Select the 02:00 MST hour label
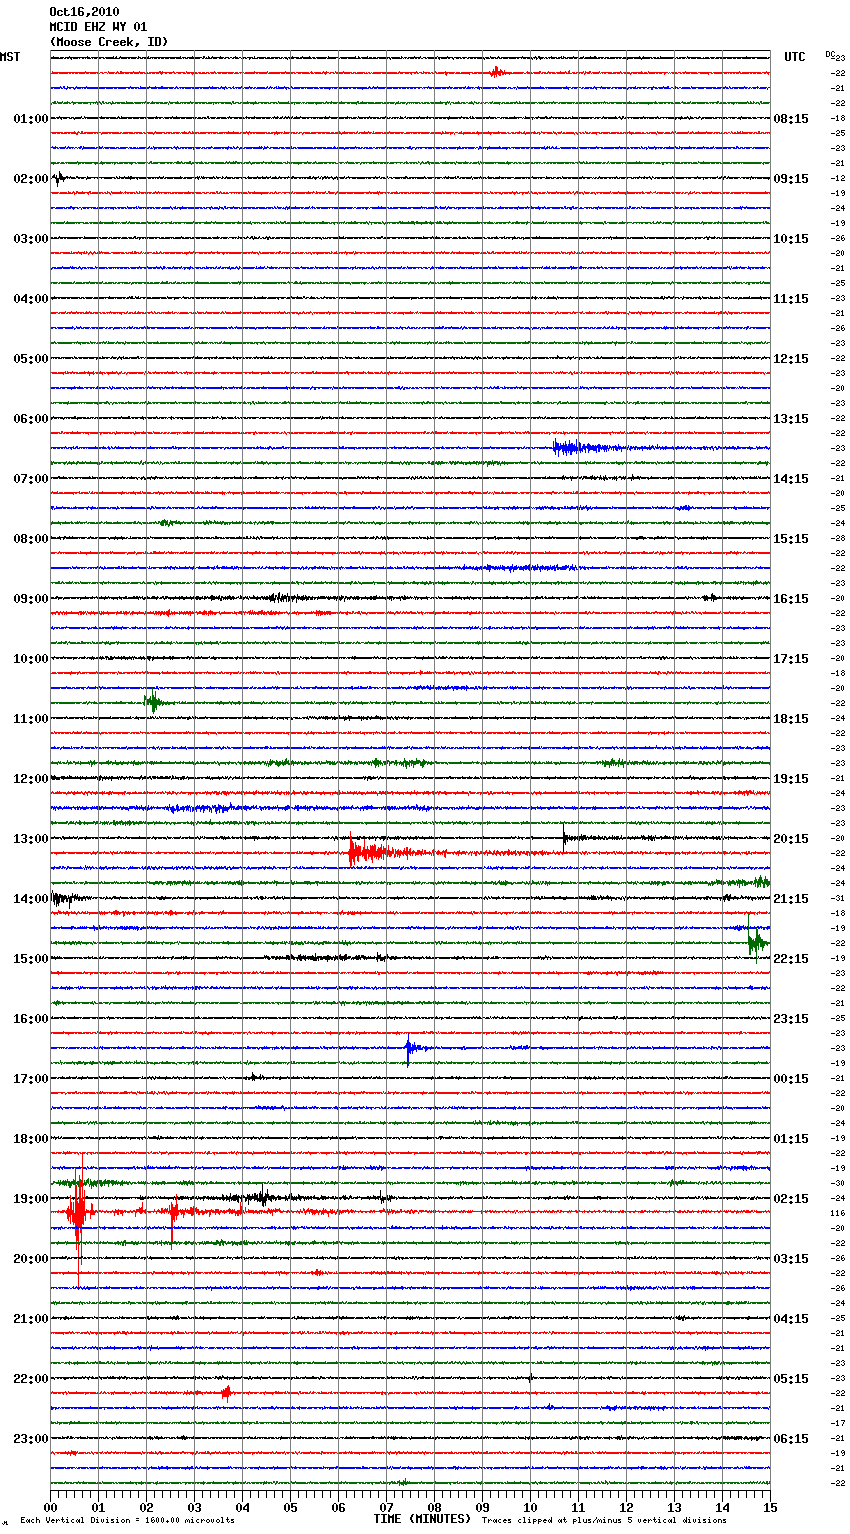850x1534 pixels. point(31,179)
